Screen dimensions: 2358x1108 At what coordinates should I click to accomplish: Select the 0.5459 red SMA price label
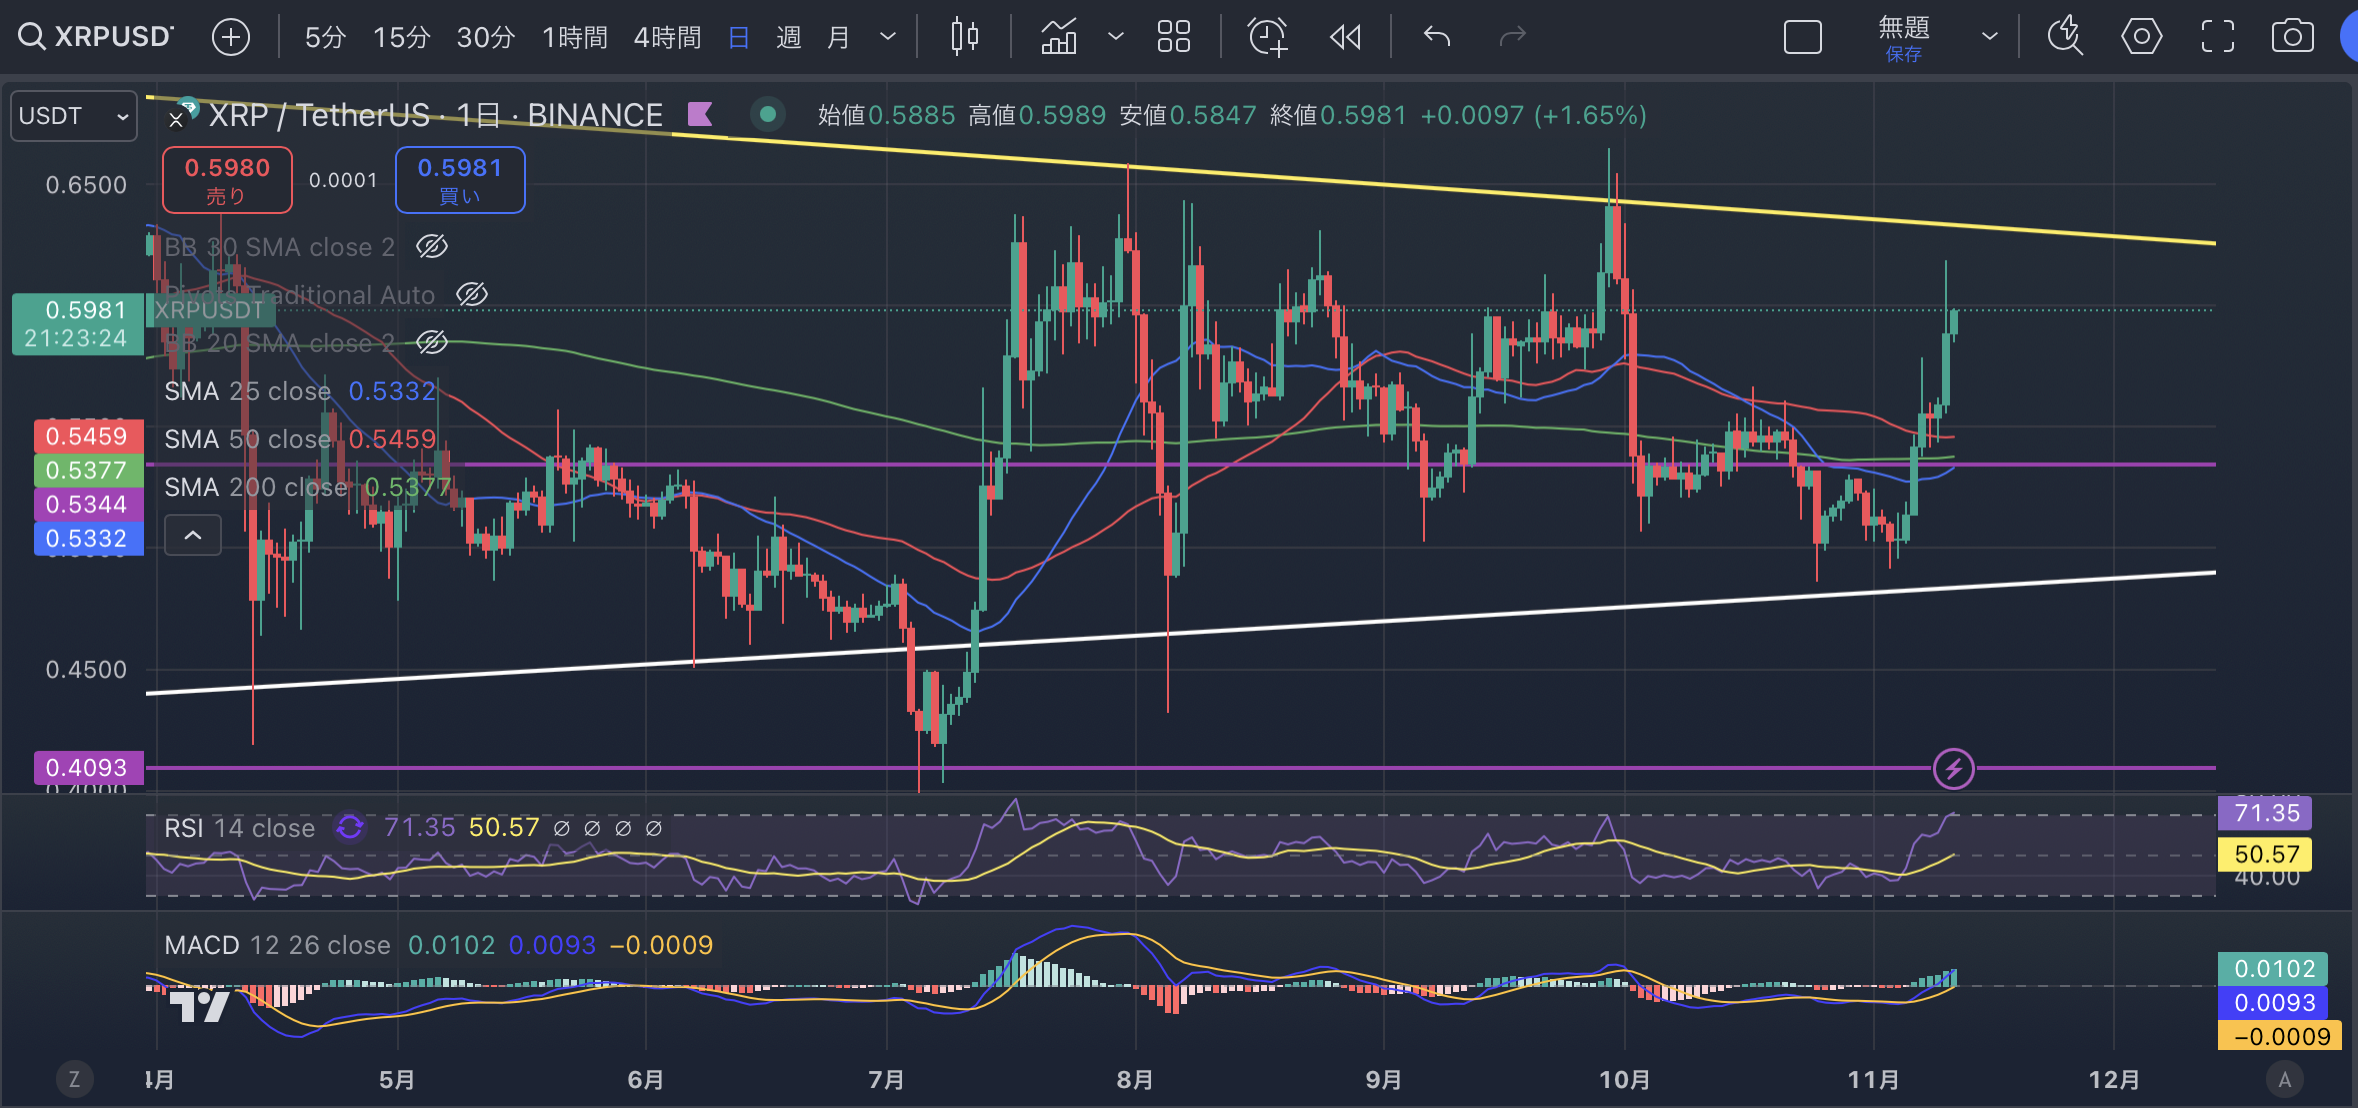coord(88,436)
